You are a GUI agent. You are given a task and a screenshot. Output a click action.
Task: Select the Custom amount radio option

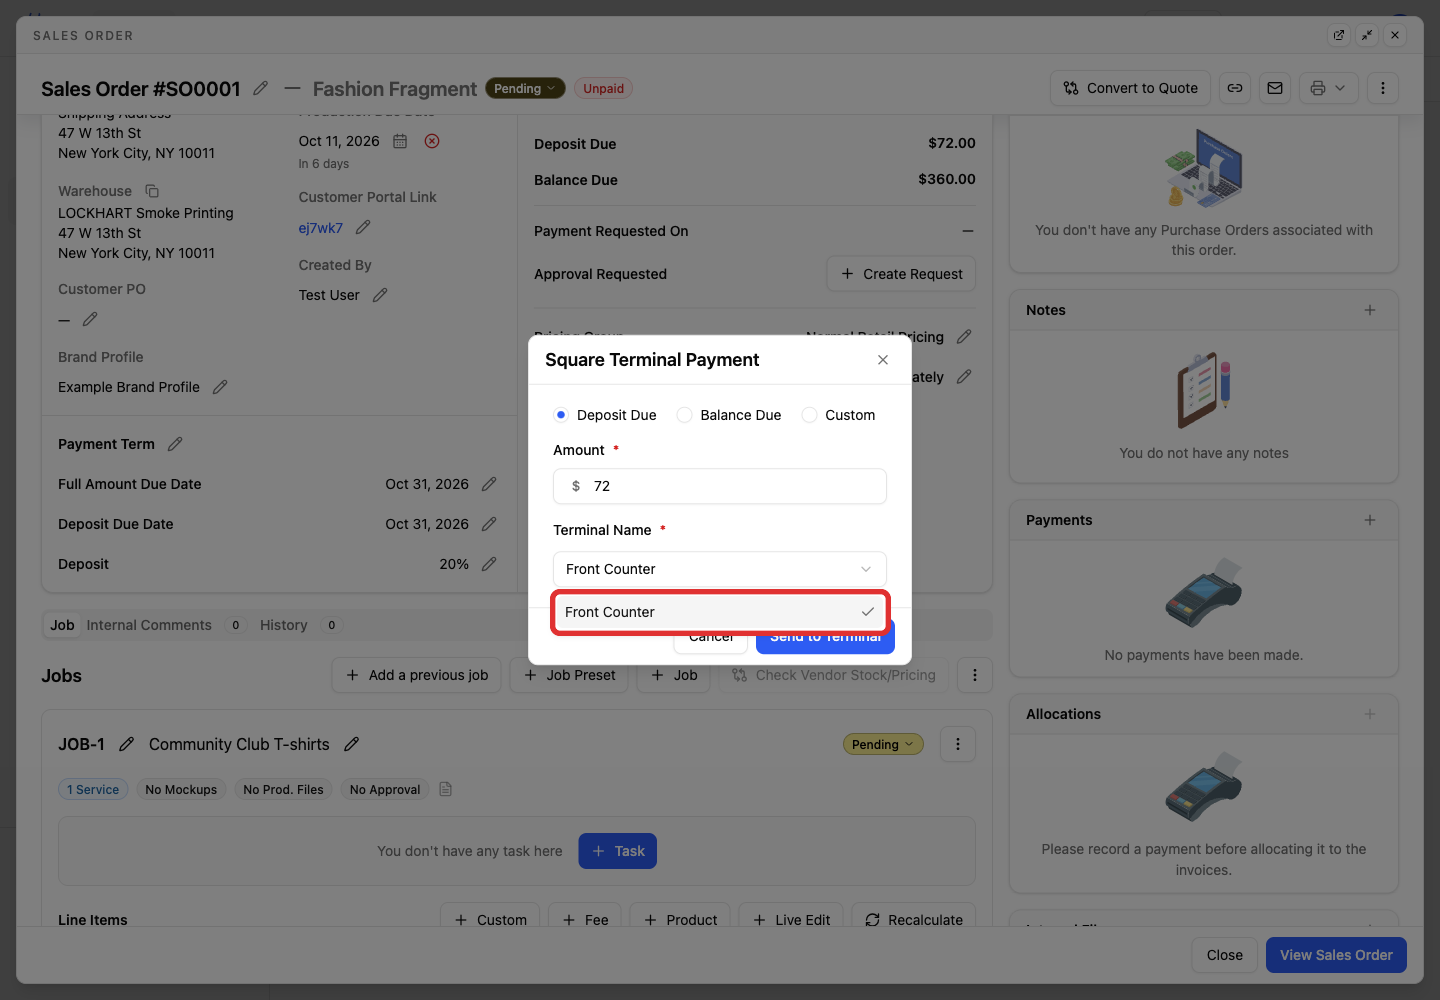coord(810,415)
